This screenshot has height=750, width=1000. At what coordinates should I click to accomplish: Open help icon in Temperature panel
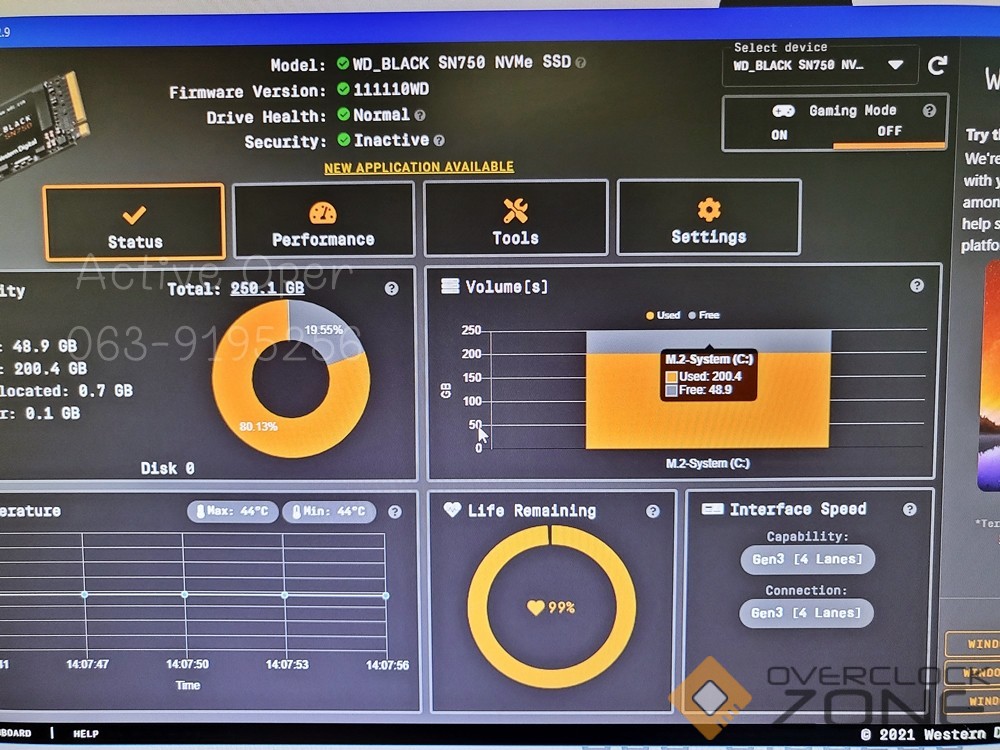395,511
